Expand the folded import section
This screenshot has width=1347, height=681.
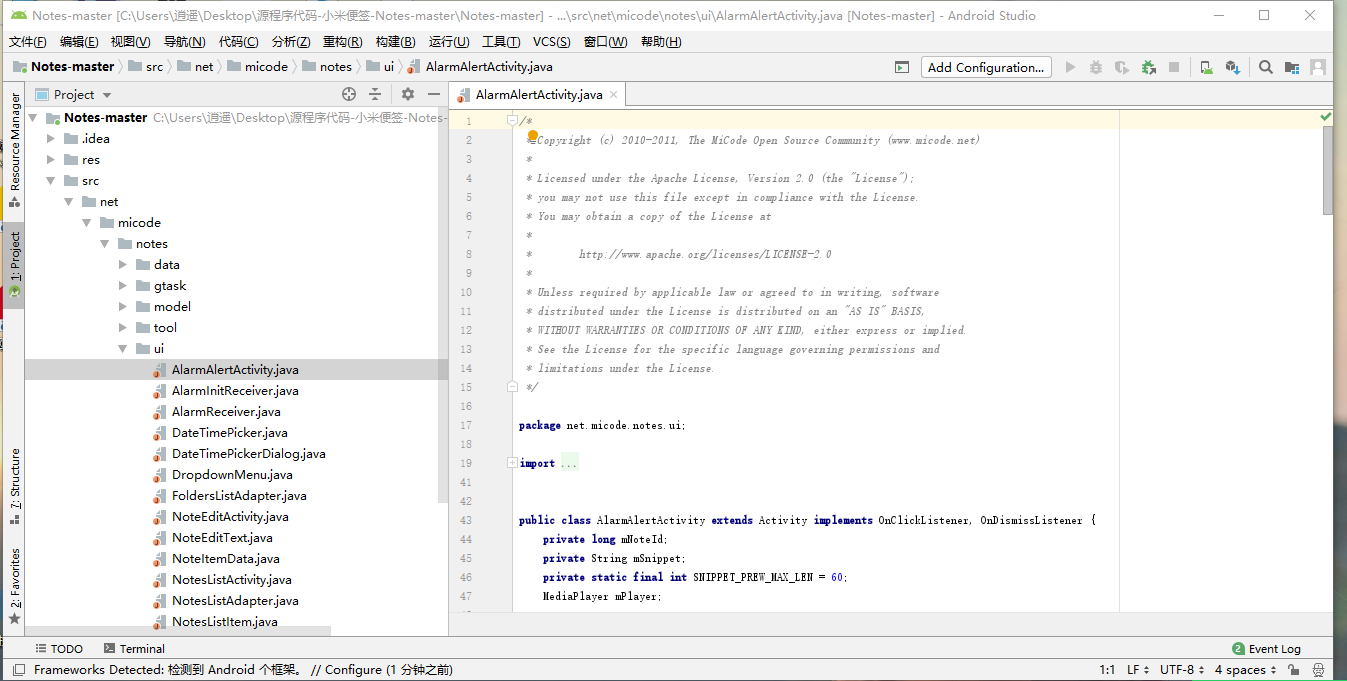(512, 463)
